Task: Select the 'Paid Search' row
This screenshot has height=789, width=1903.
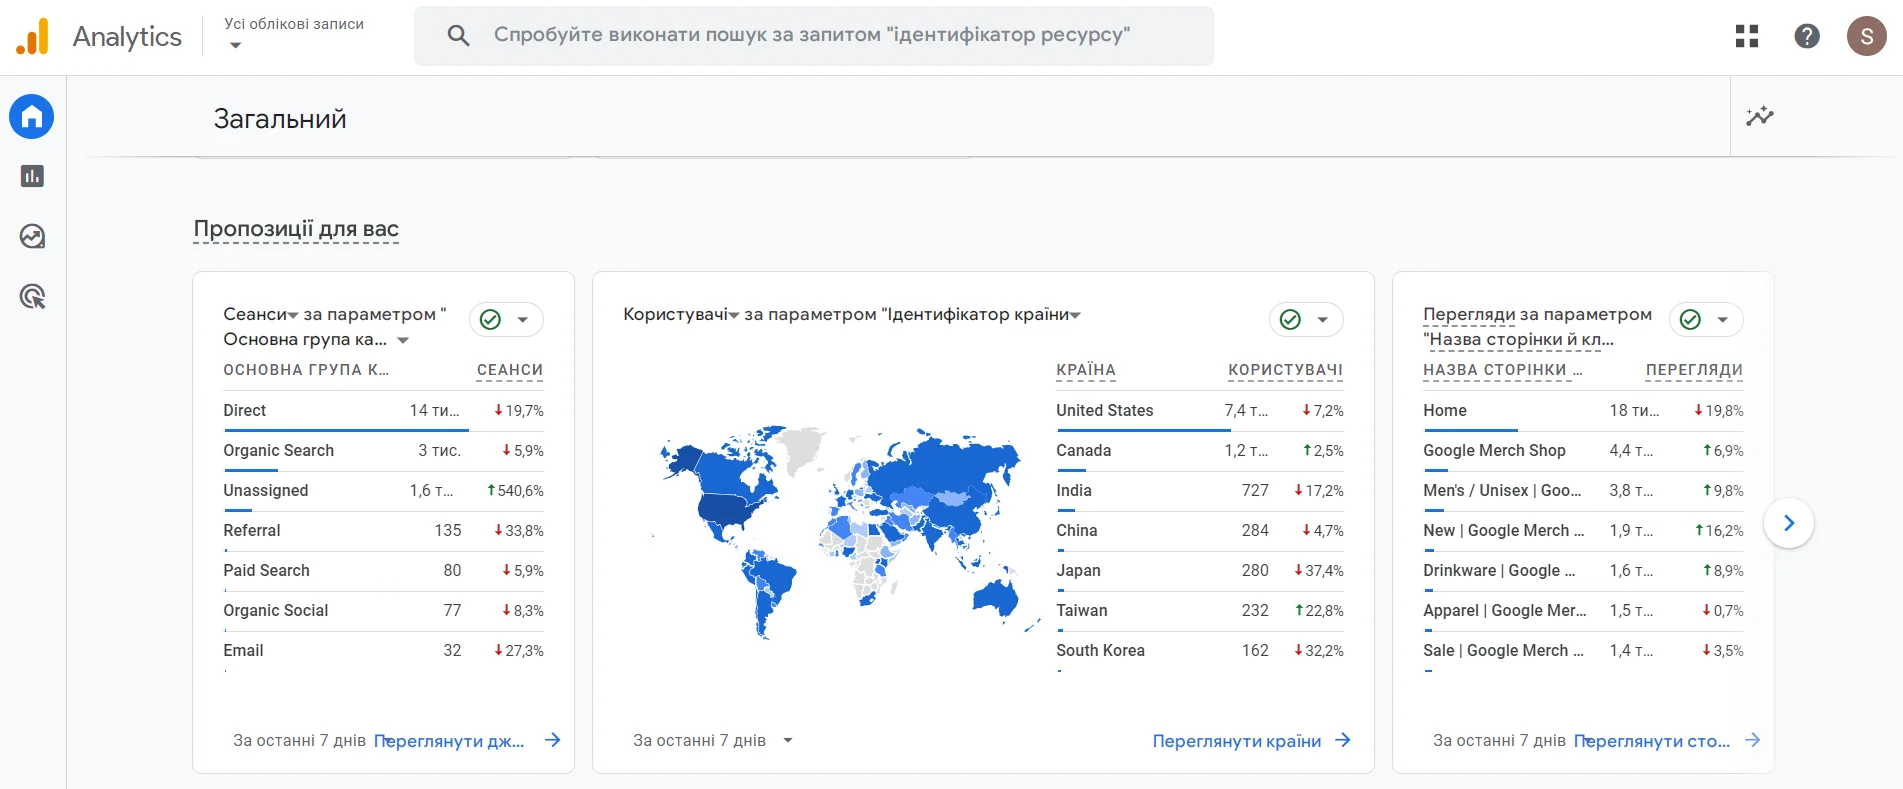Action: (x=383, y=571)
